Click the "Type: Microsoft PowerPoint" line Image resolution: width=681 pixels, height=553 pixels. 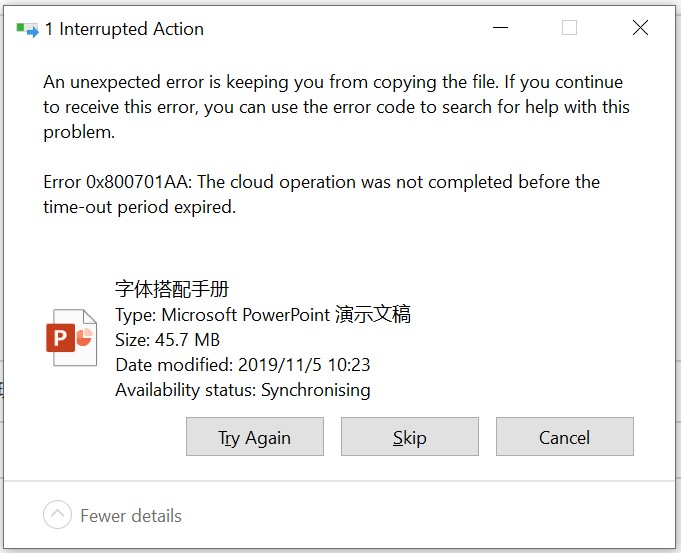[x=262, y=315]
